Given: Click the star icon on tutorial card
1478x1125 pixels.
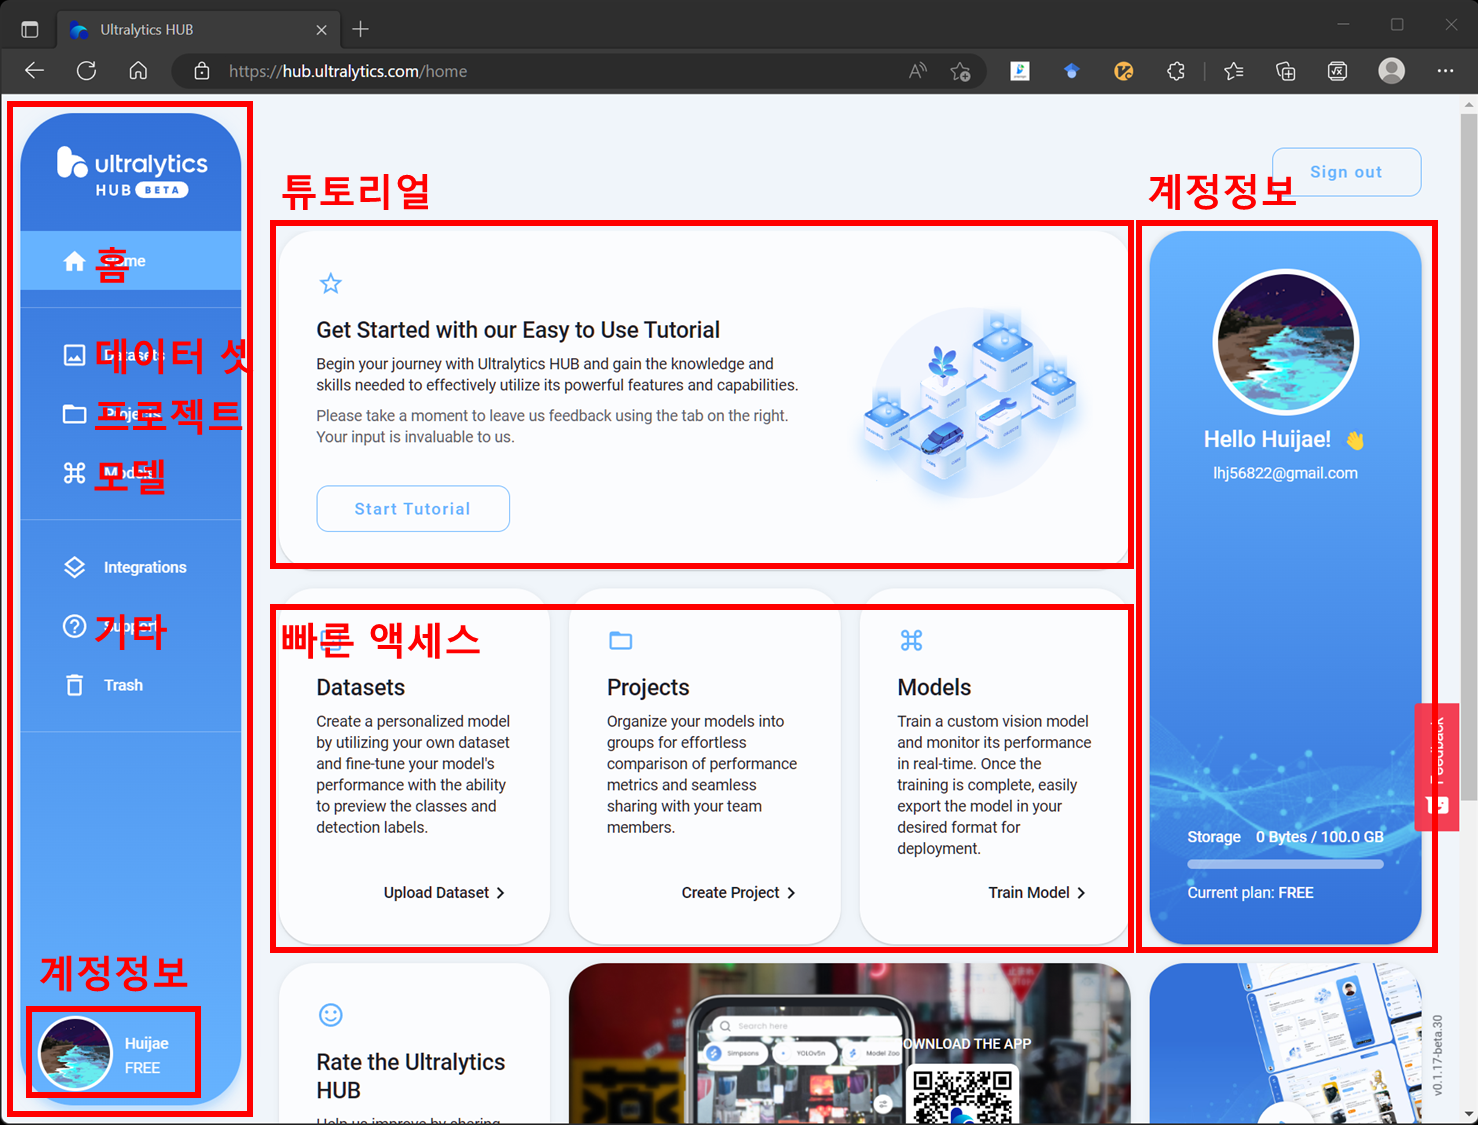Looking at the screenshot, I should pyautogui.click(x=331, y=284).
